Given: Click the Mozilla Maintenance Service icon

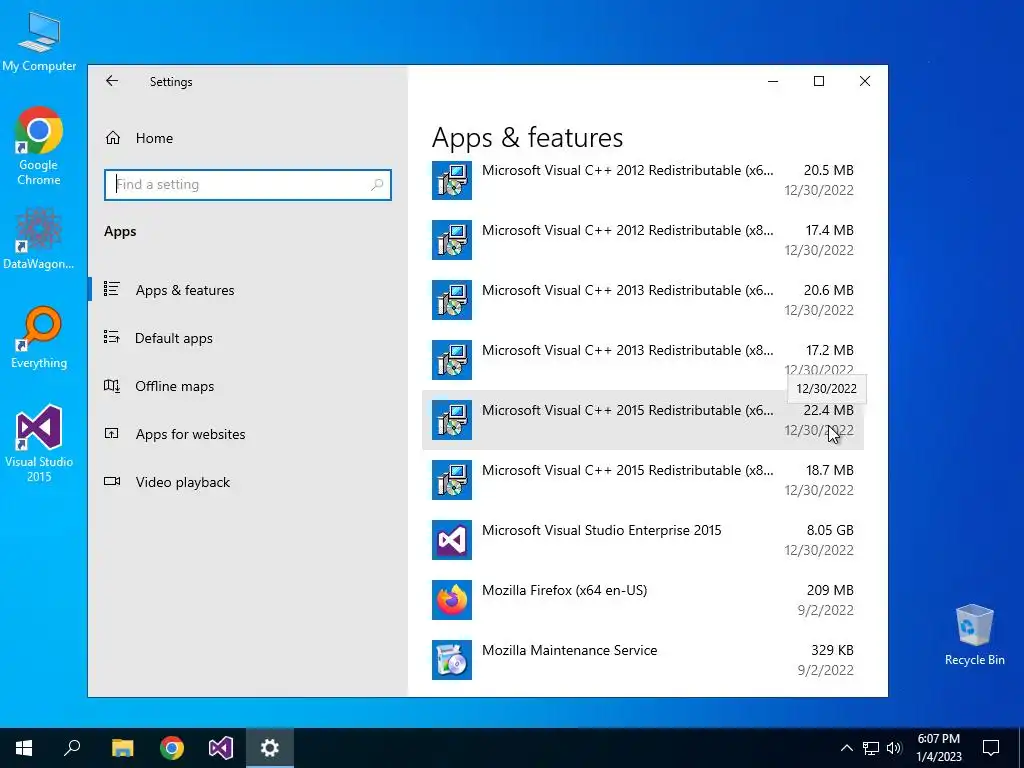Looking at the screenshot, I should point(452,660).
